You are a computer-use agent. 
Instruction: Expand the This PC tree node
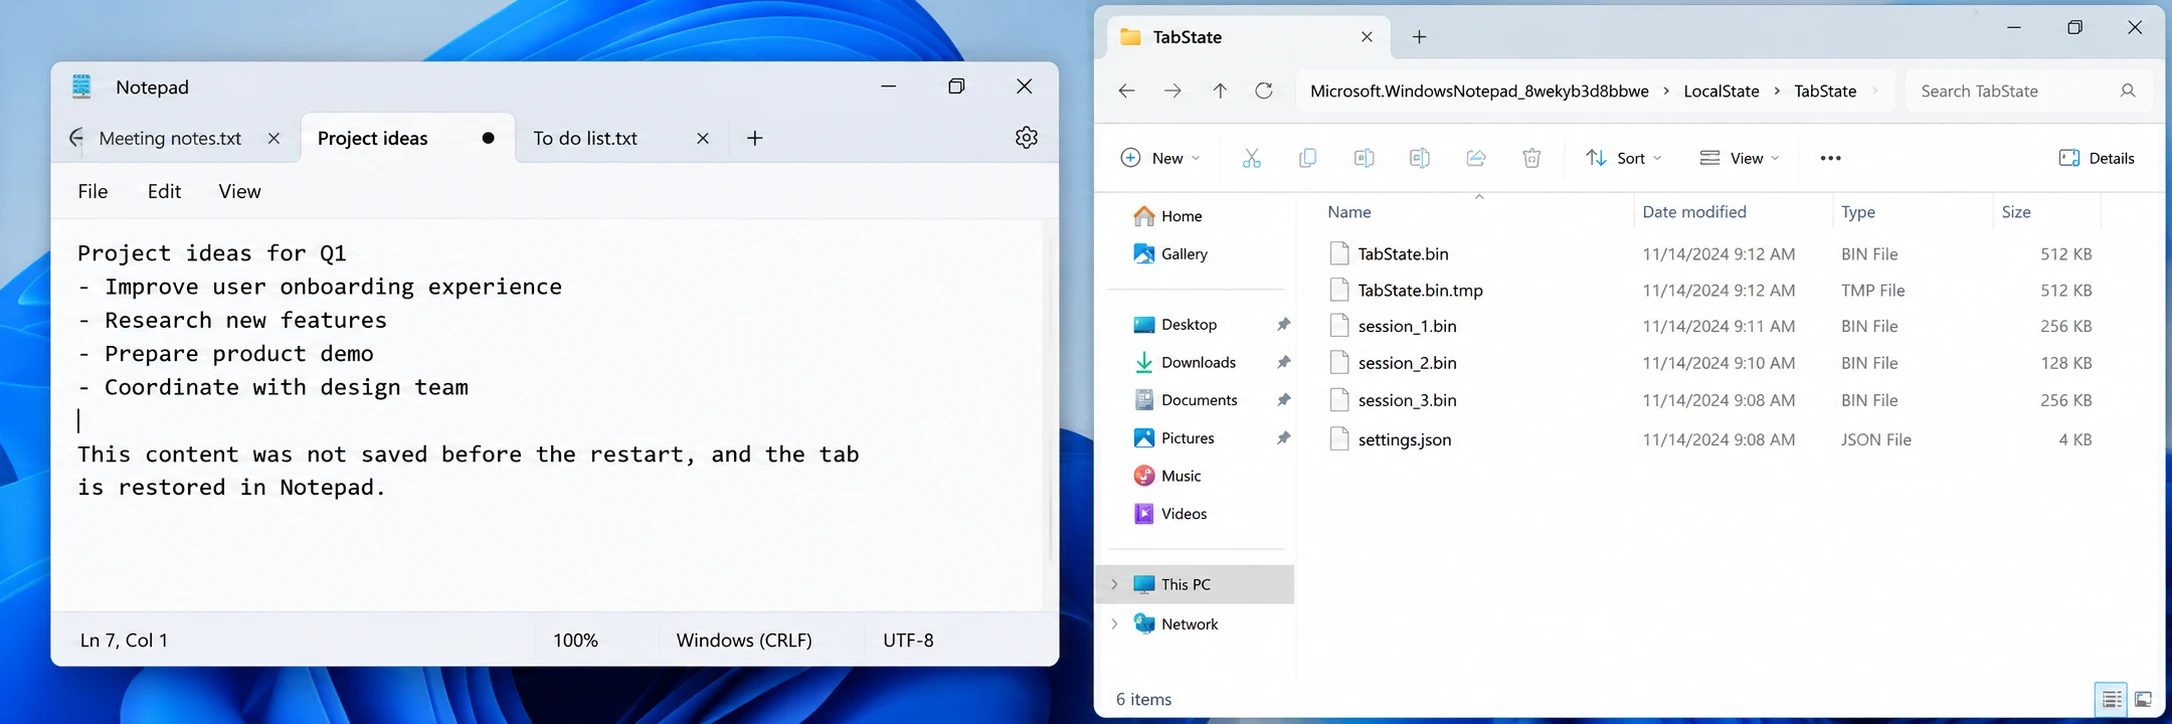(1115, 584)
